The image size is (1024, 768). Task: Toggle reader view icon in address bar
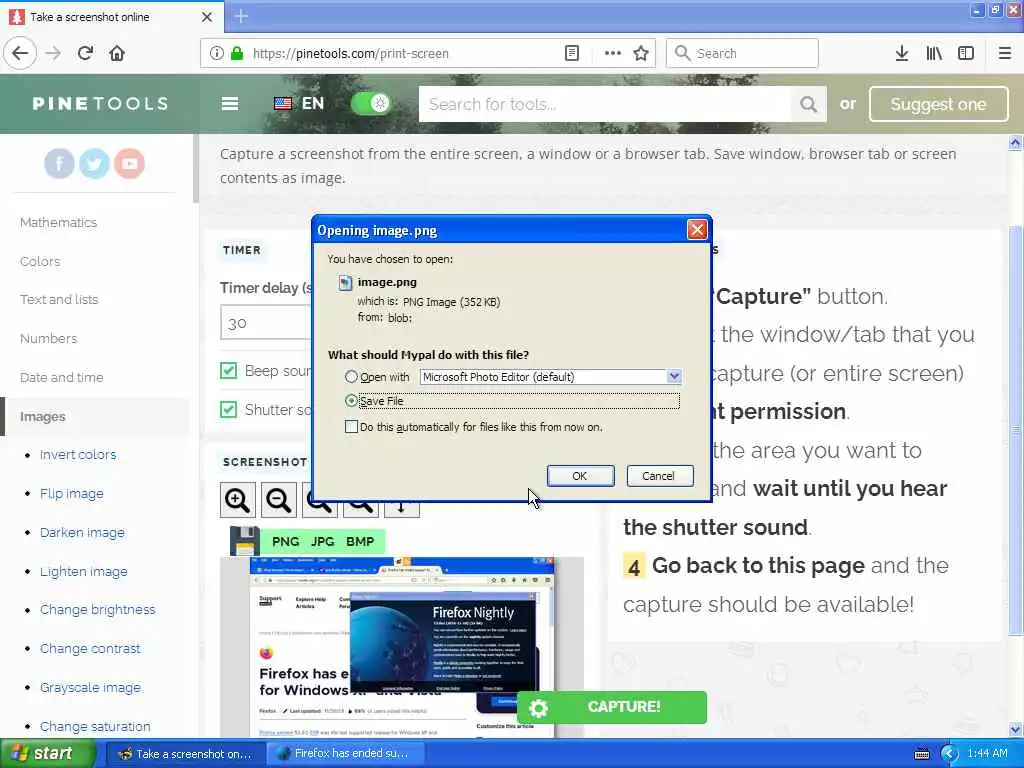571,53
